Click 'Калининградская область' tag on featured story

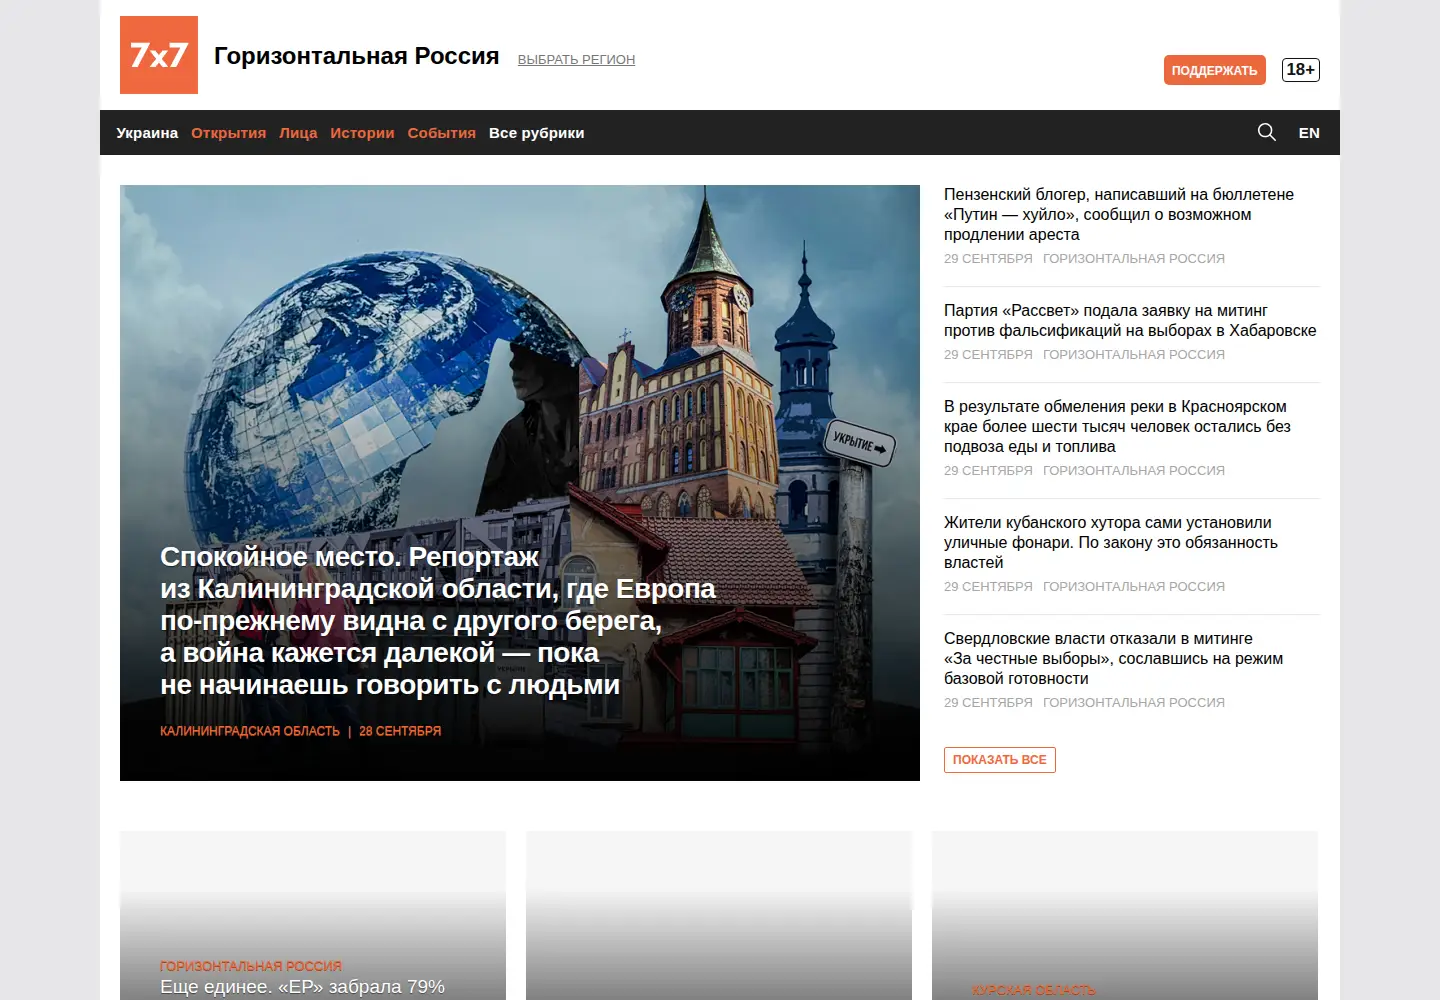point(250,731)
